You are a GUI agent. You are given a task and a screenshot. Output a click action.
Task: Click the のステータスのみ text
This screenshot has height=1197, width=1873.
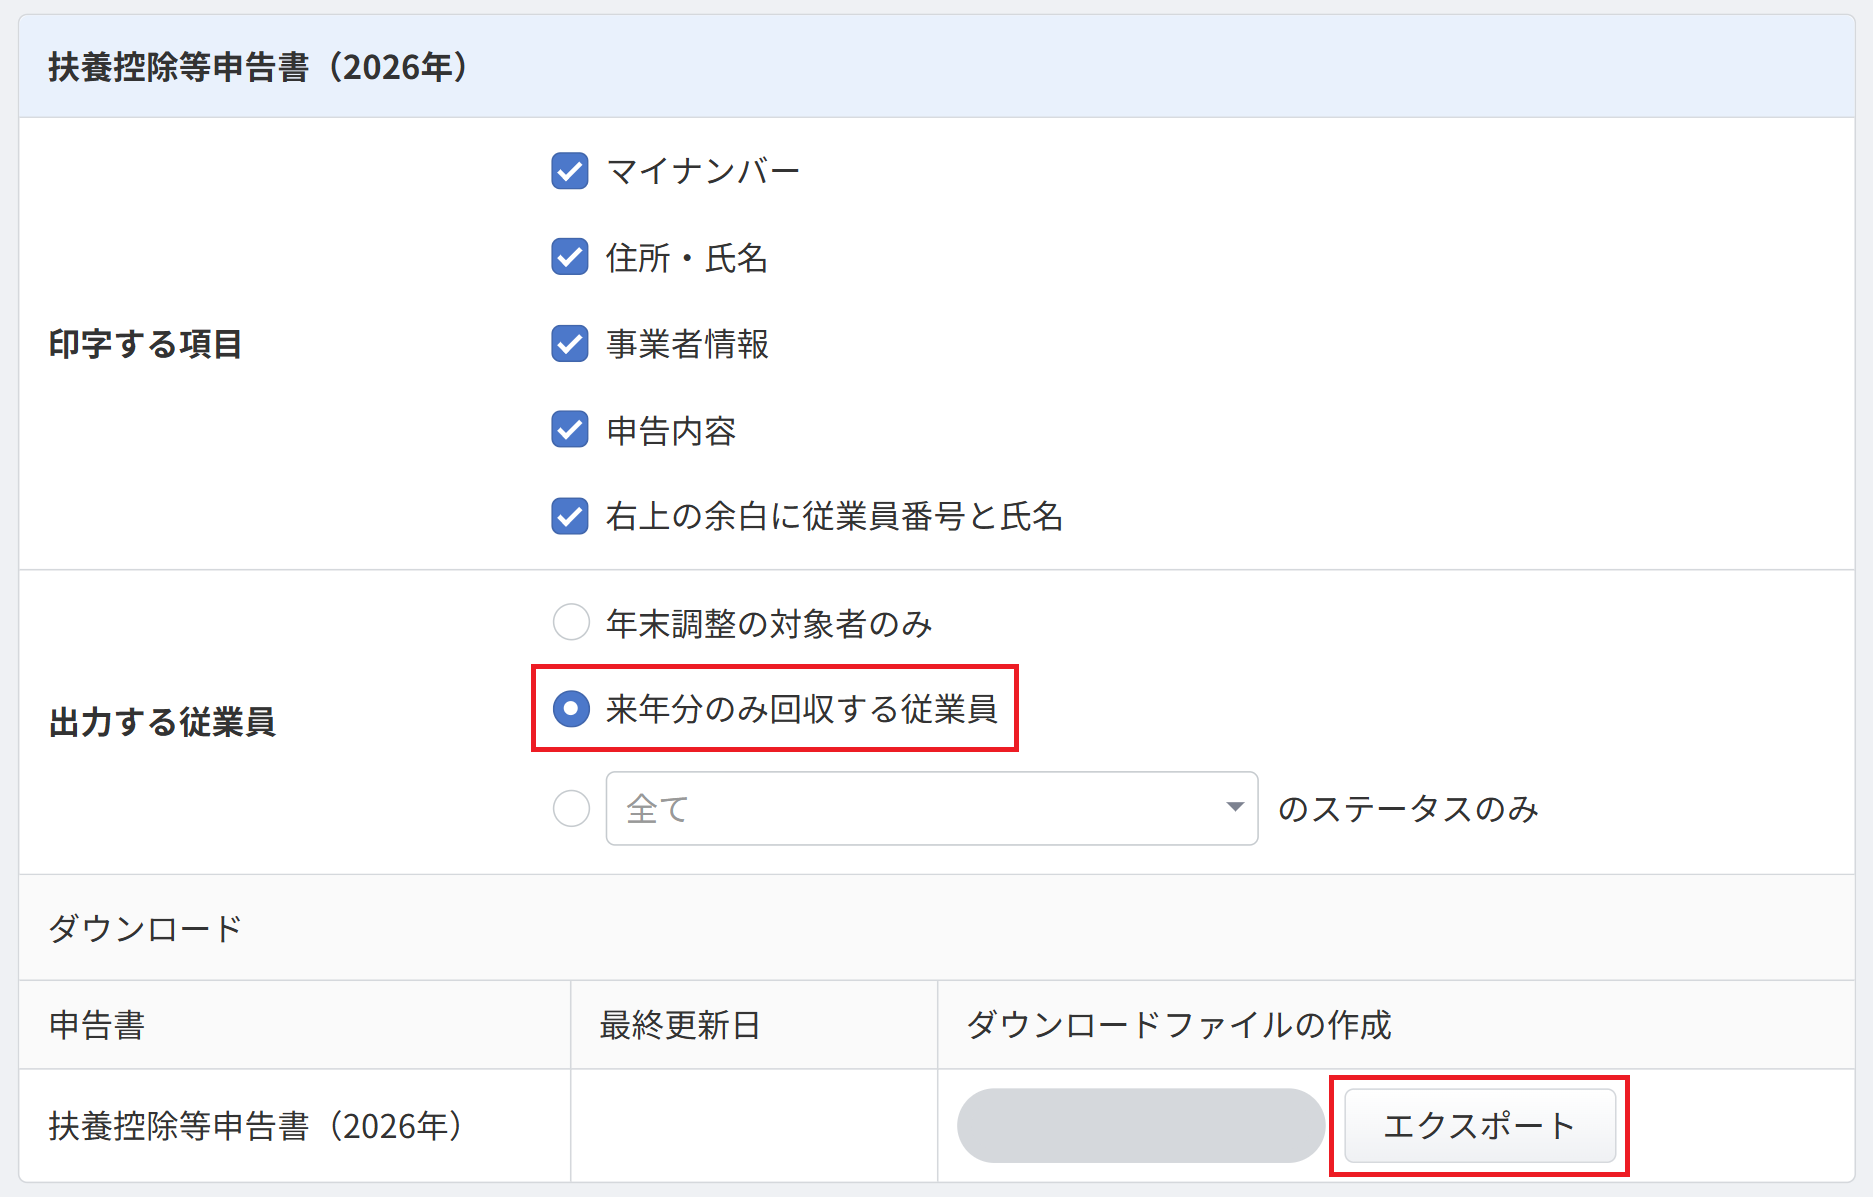pos(1408,808)
